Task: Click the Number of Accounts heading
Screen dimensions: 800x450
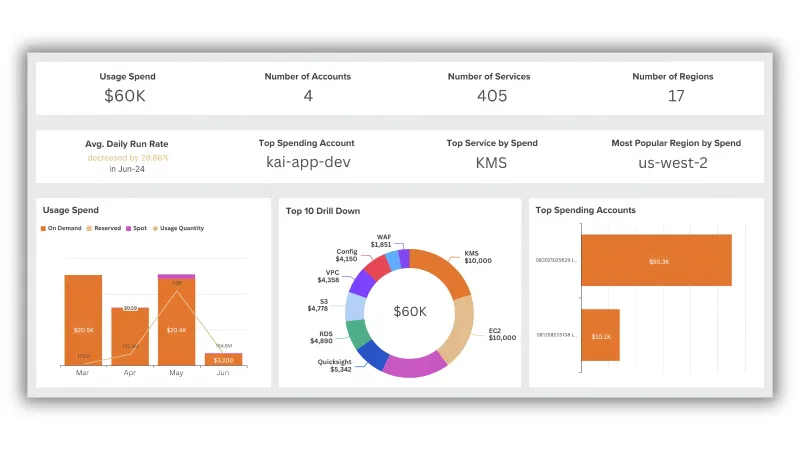Action: point(308,77)
